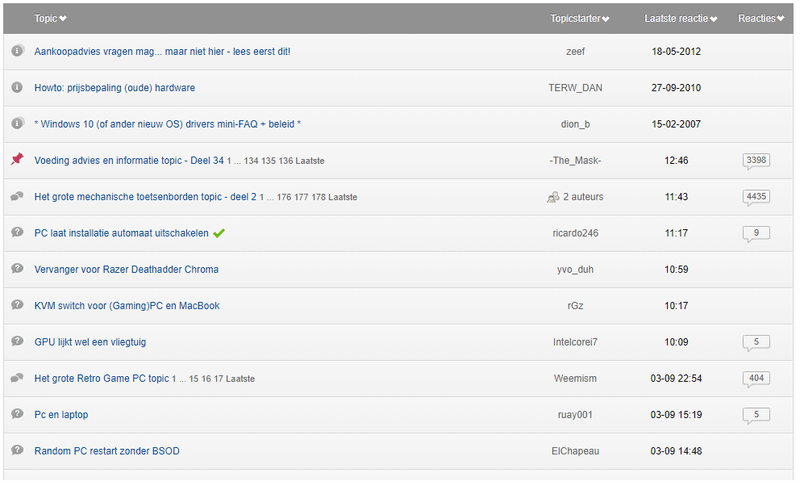The height and width of the screenshot is (494, 800).
Task: Click question bubble icon beside KVM switch topic
Action: (x=17, y=305)
